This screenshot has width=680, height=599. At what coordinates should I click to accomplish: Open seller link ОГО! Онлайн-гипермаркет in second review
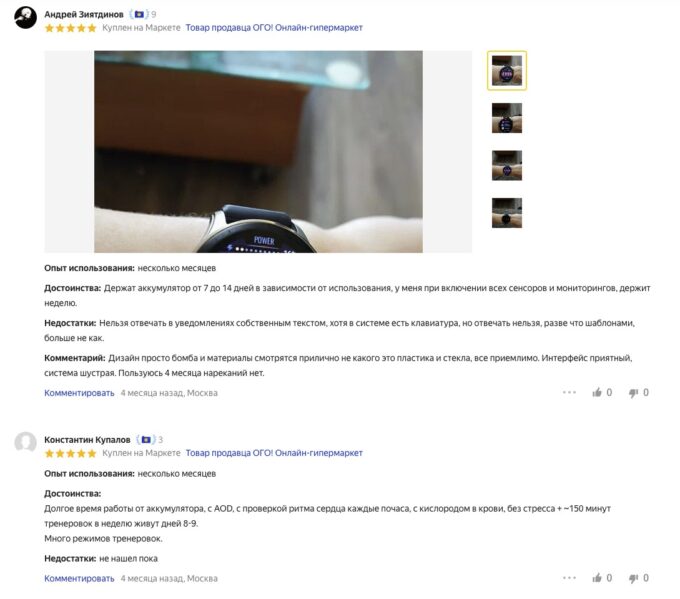click(x=274, y=453)
